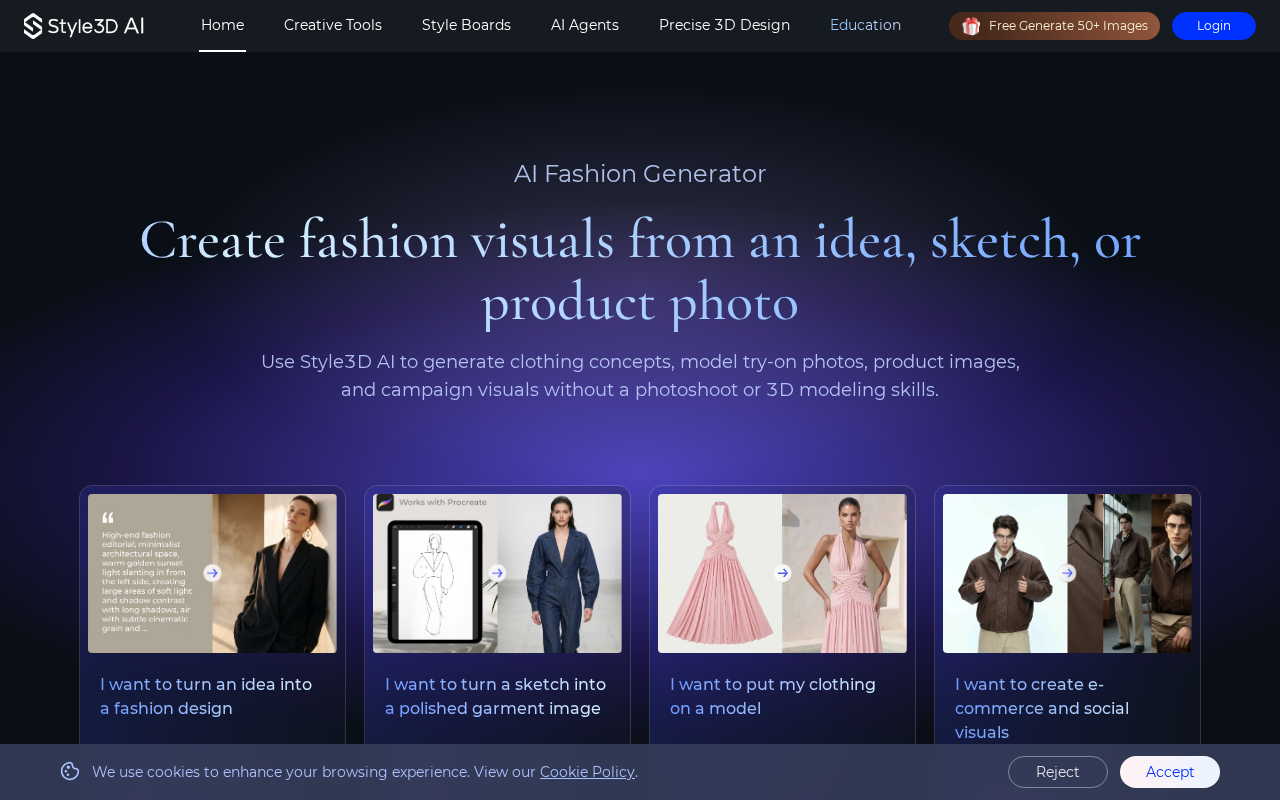Click the Login button
The width and height of the screenshot is (1280, 800).
click(1214, 26)
